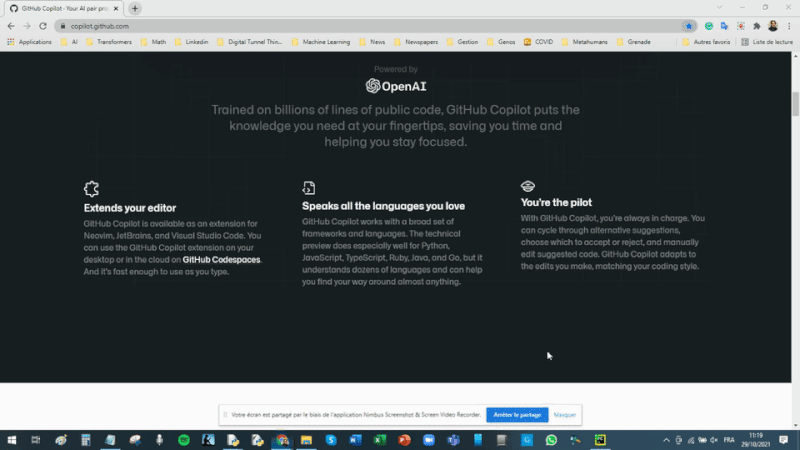
Task: Open the AI bookmarks folder
Action: click(x=69, y=42)
